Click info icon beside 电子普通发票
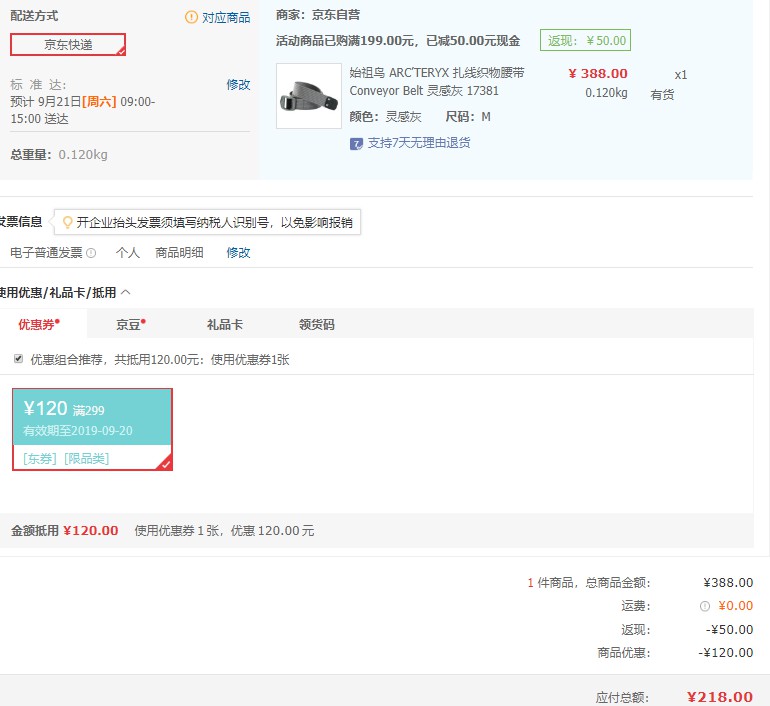 pyautogui.click(x=91, y=253)
